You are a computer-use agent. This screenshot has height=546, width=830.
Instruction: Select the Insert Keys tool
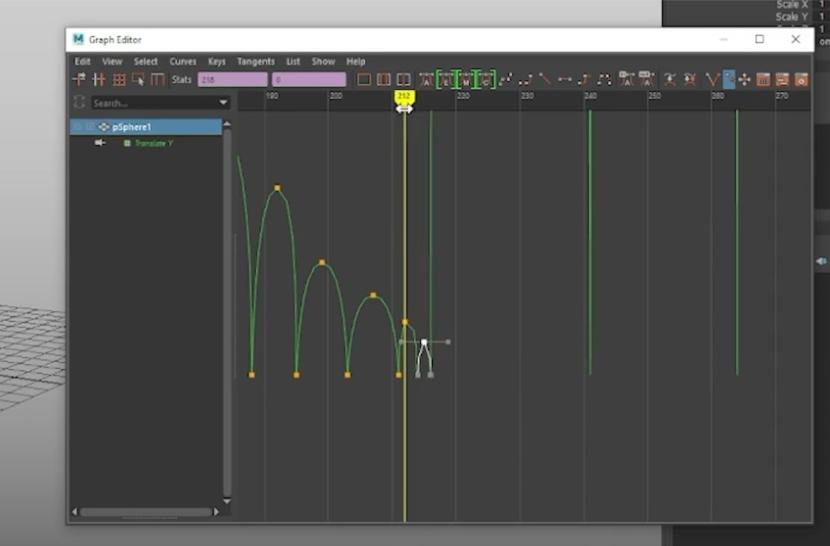click(98, 80)
